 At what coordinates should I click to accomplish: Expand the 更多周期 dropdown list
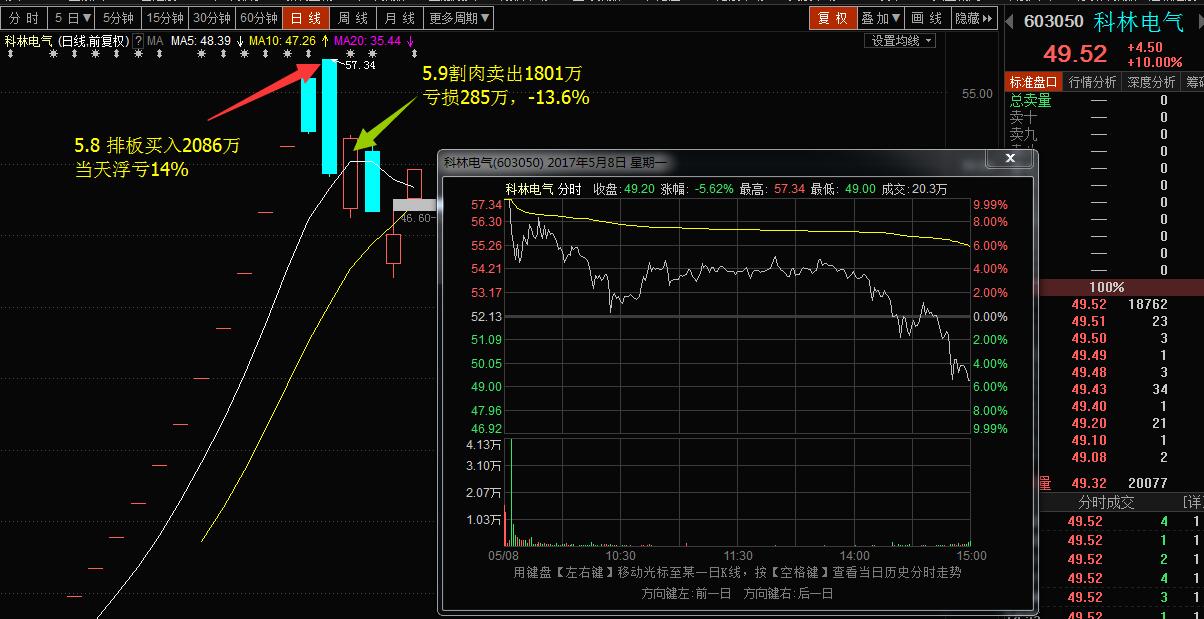pos(459,18)
